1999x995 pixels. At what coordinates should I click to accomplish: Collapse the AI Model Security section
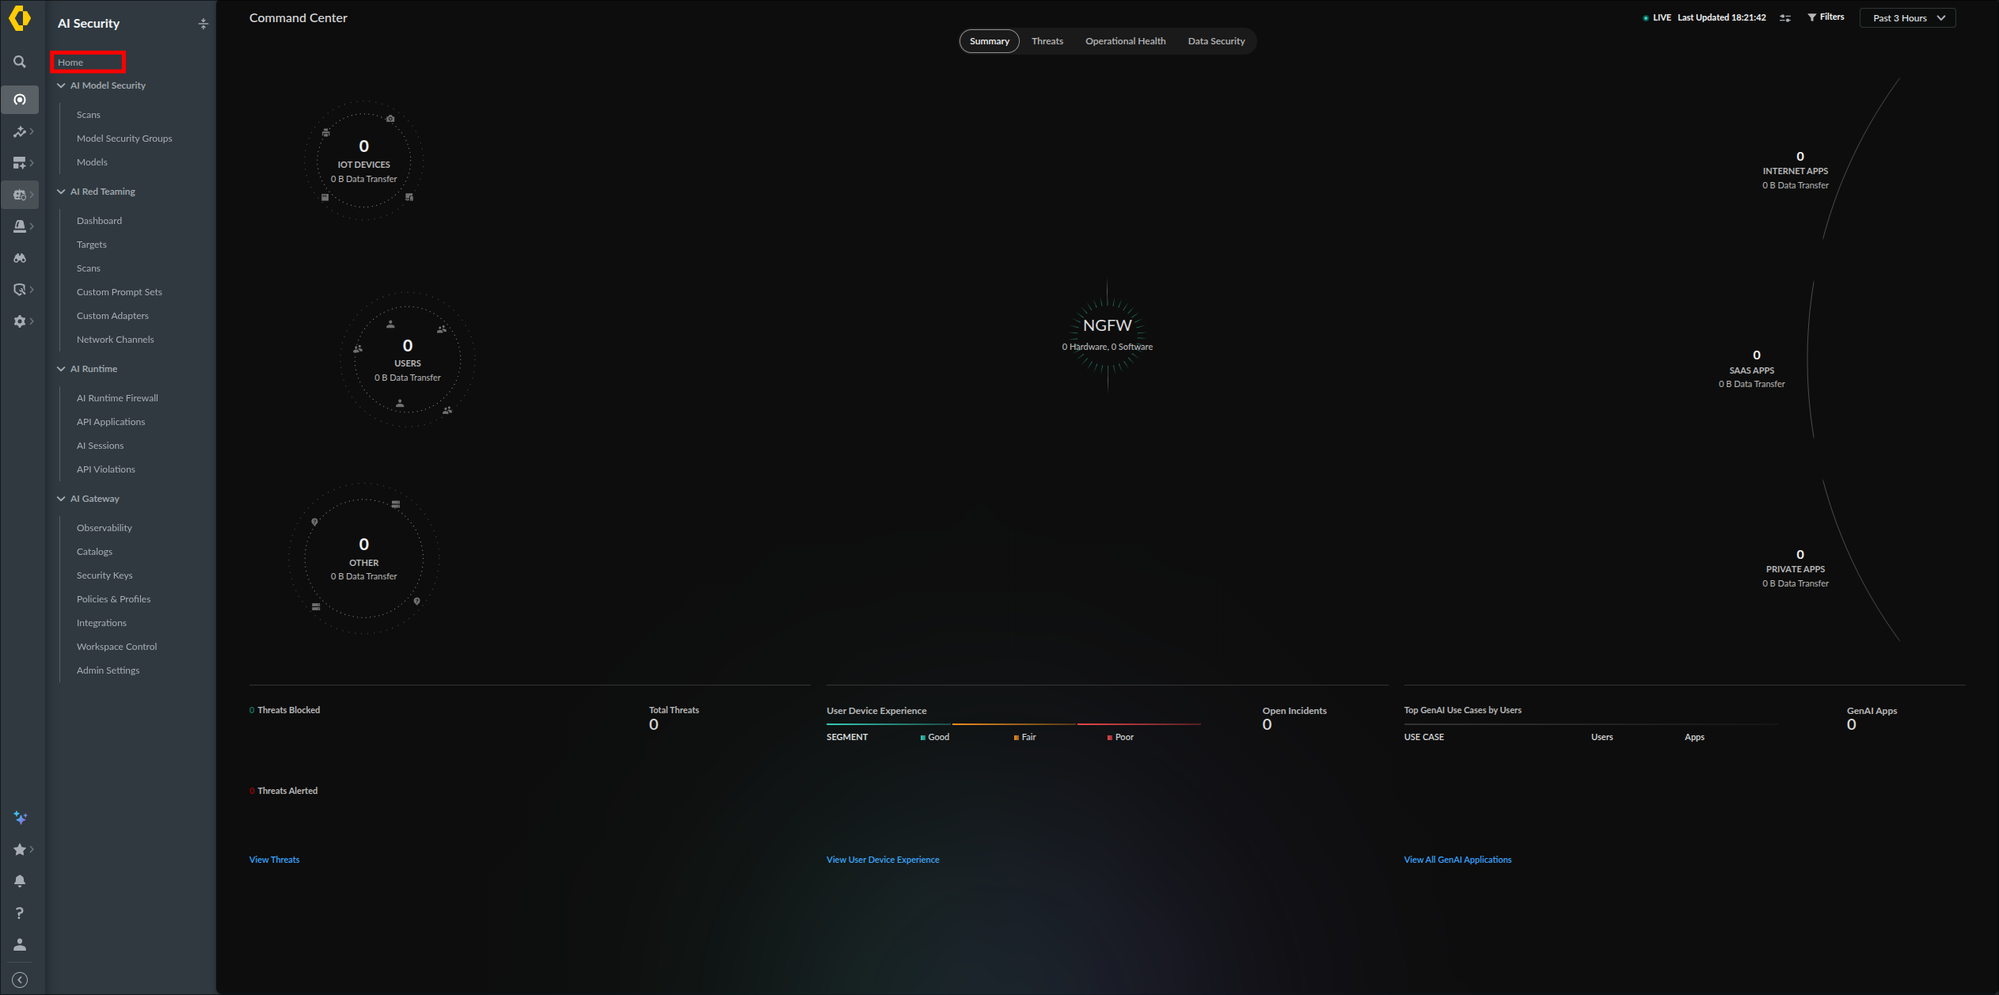61,86
